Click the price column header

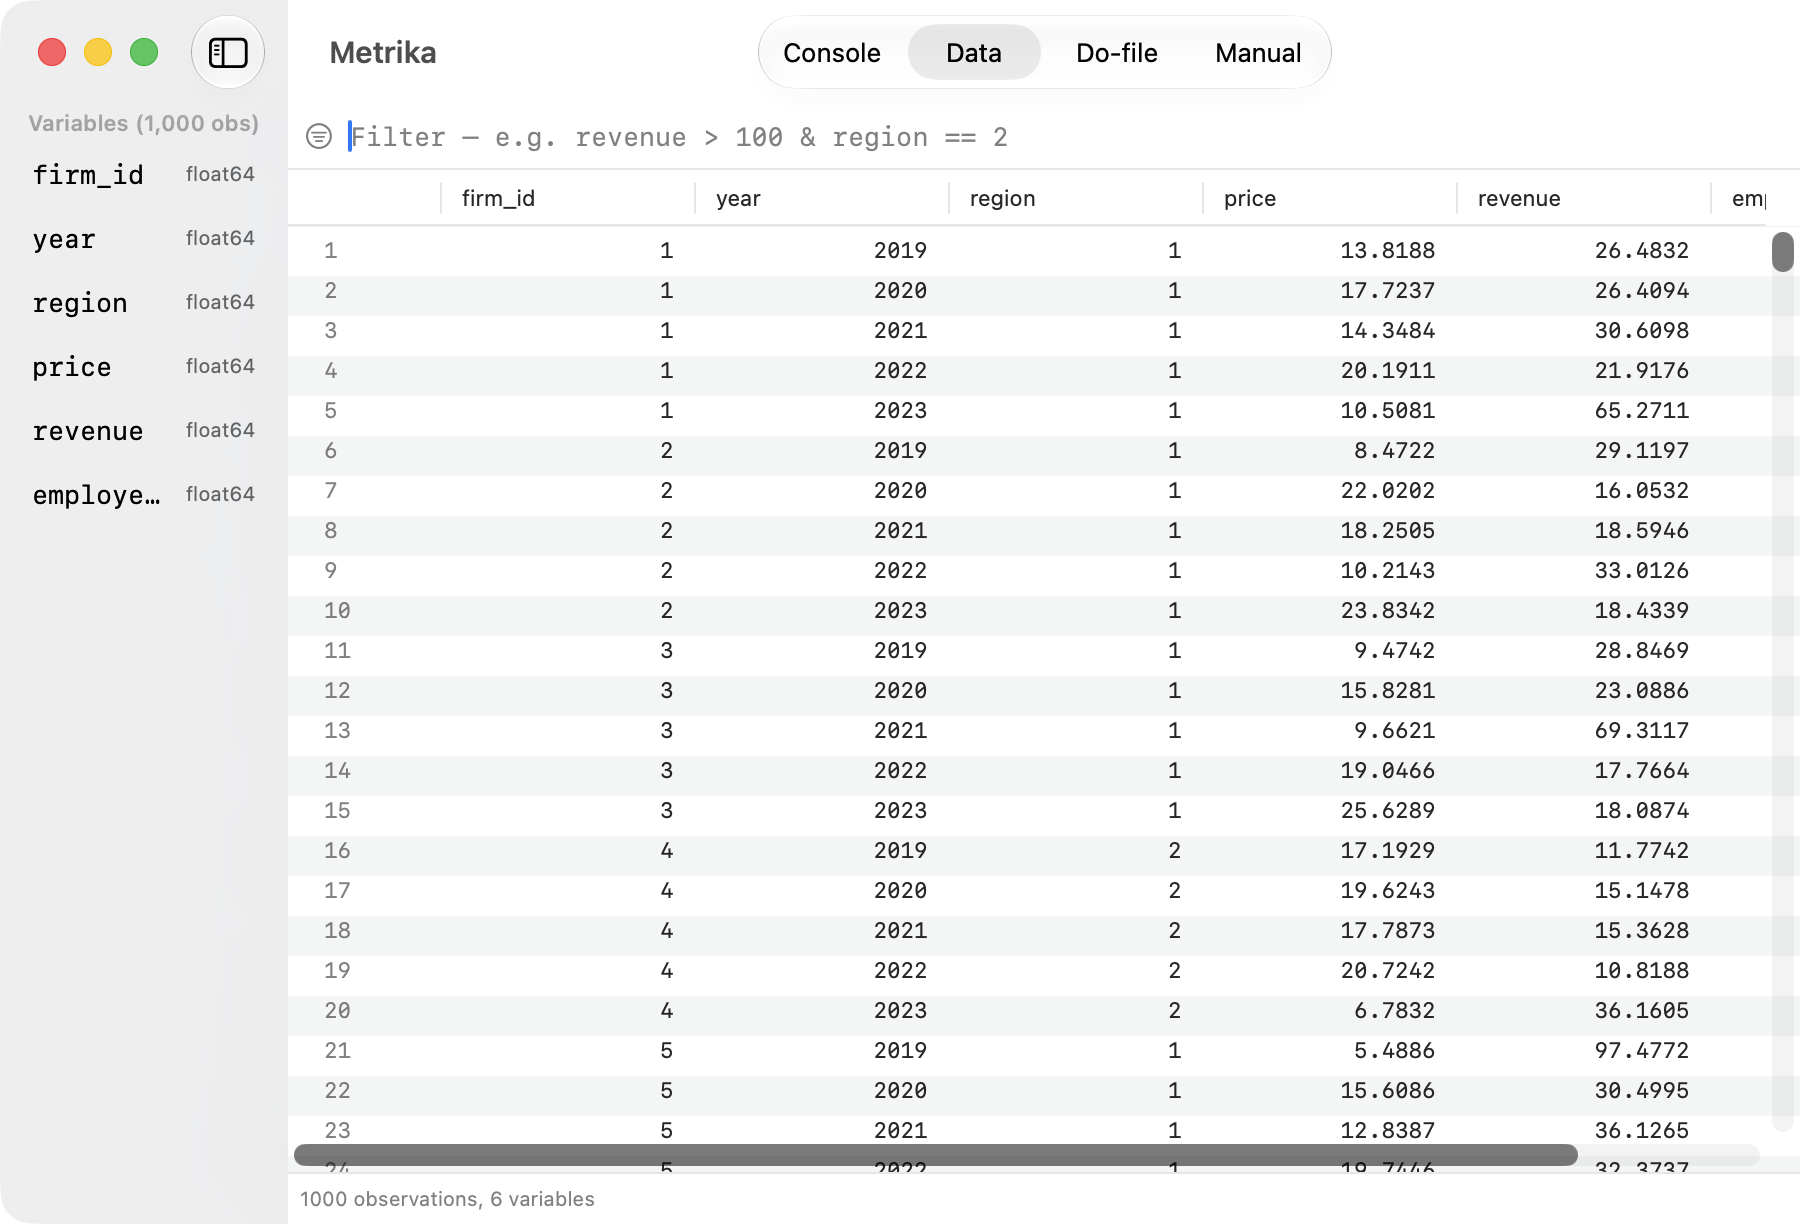pyautogui.click(x=1330, y=198)
